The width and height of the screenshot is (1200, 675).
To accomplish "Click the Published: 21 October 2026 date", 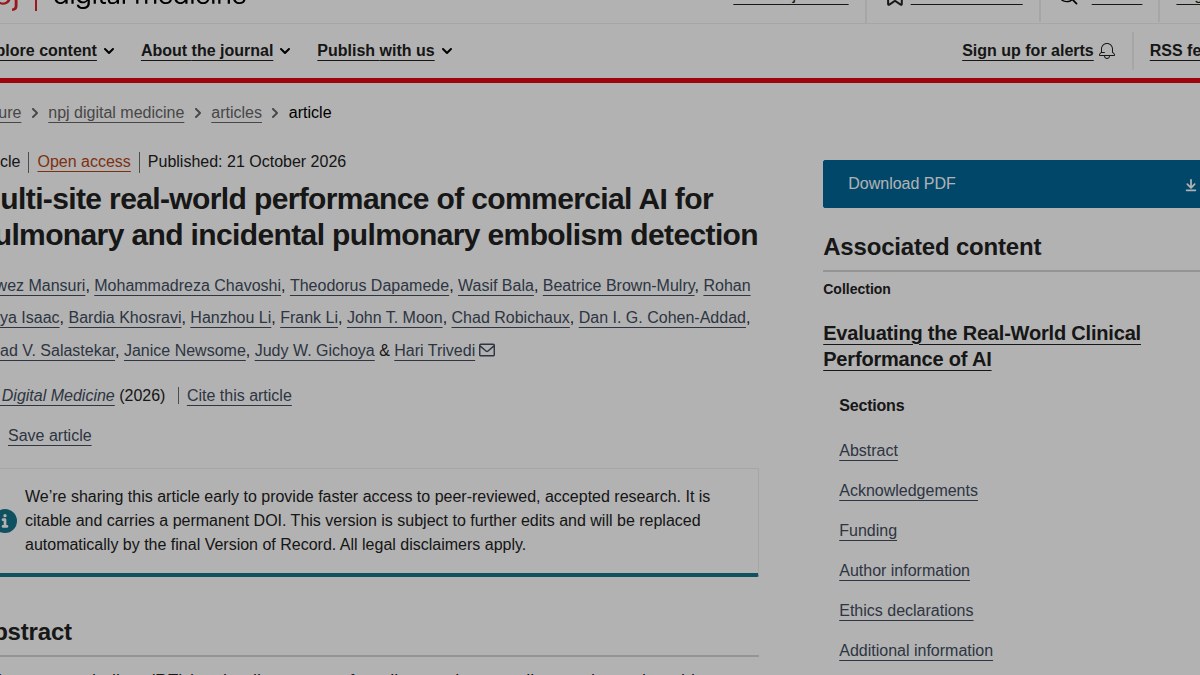I will (x=247, y=162).
